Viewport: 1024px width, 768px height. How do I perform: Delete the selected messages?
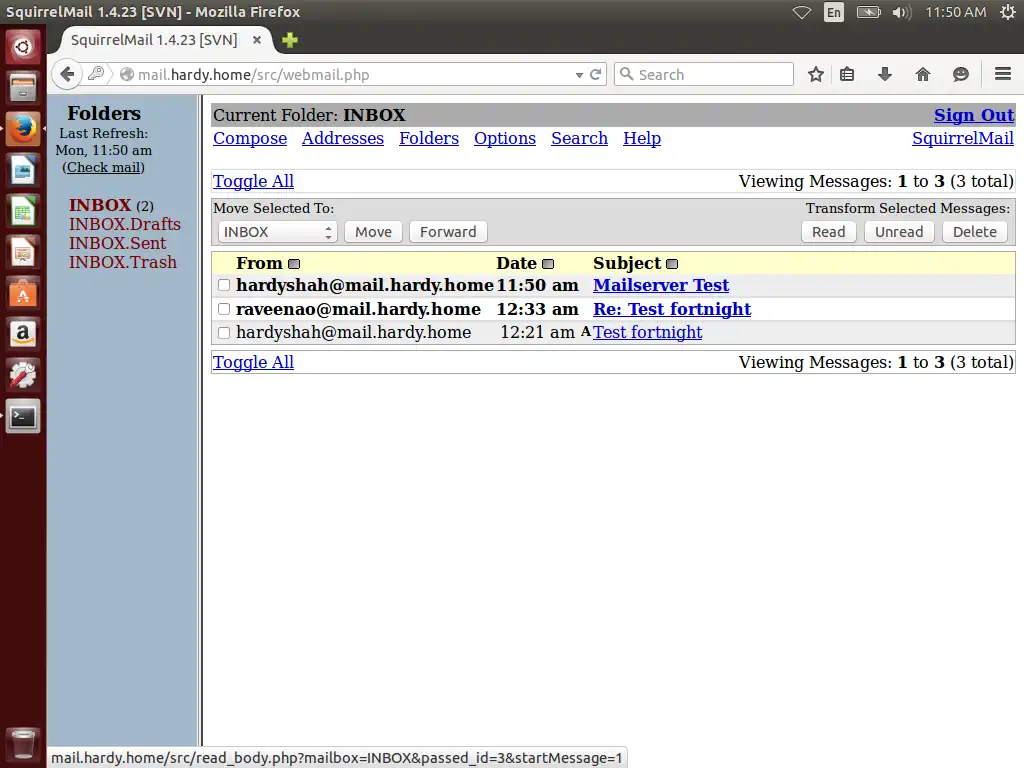(975, 231)
